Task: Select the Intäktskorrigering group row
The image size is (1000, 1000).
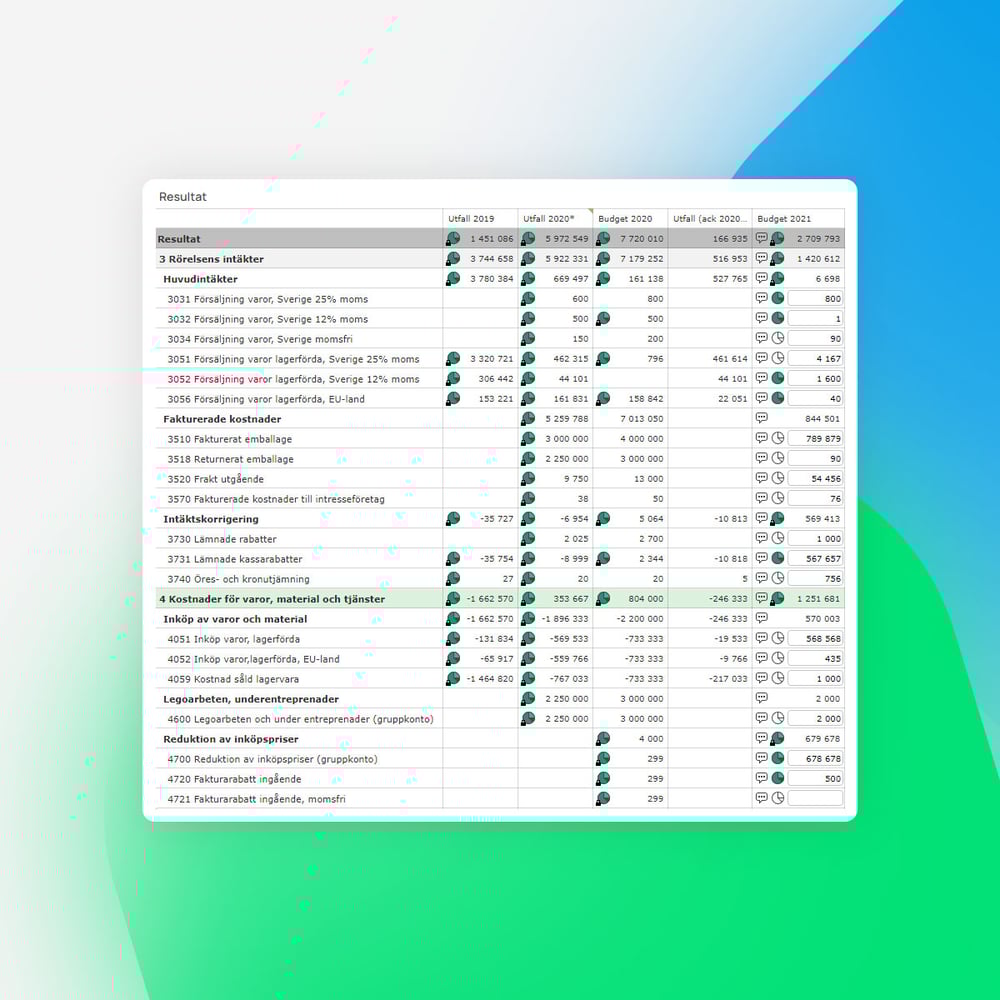Action: click(211, 519)
